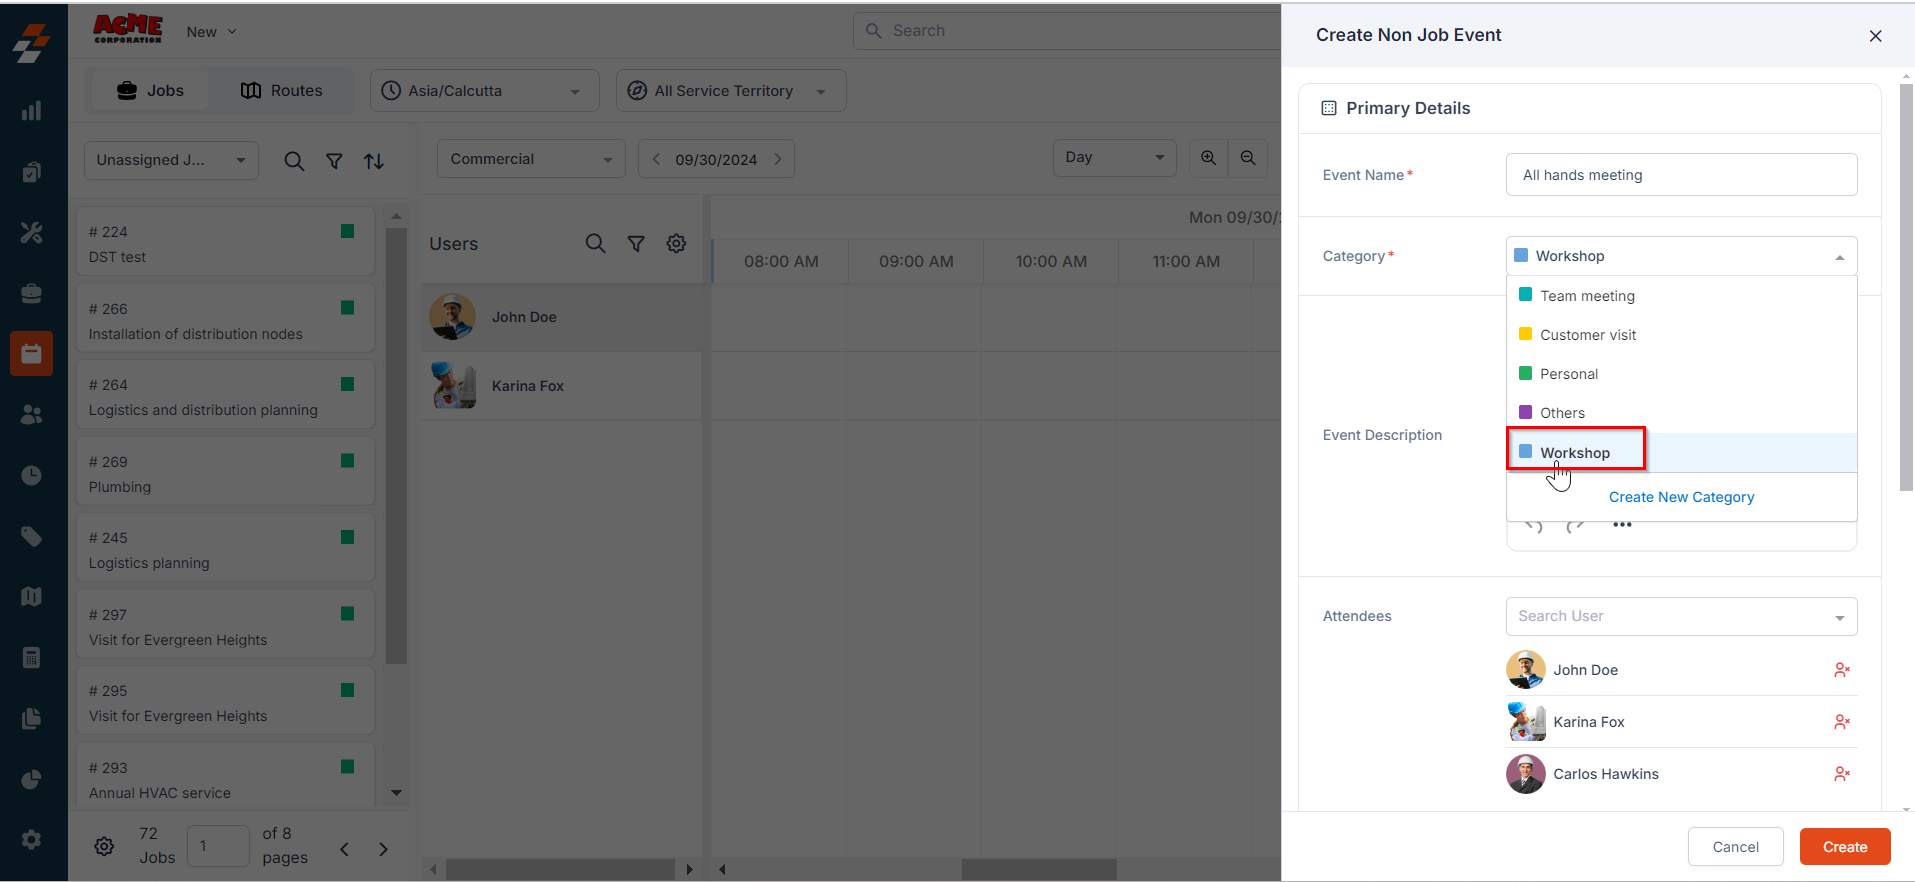Open the Unassigned Jobs dropdown

(171, 160)
